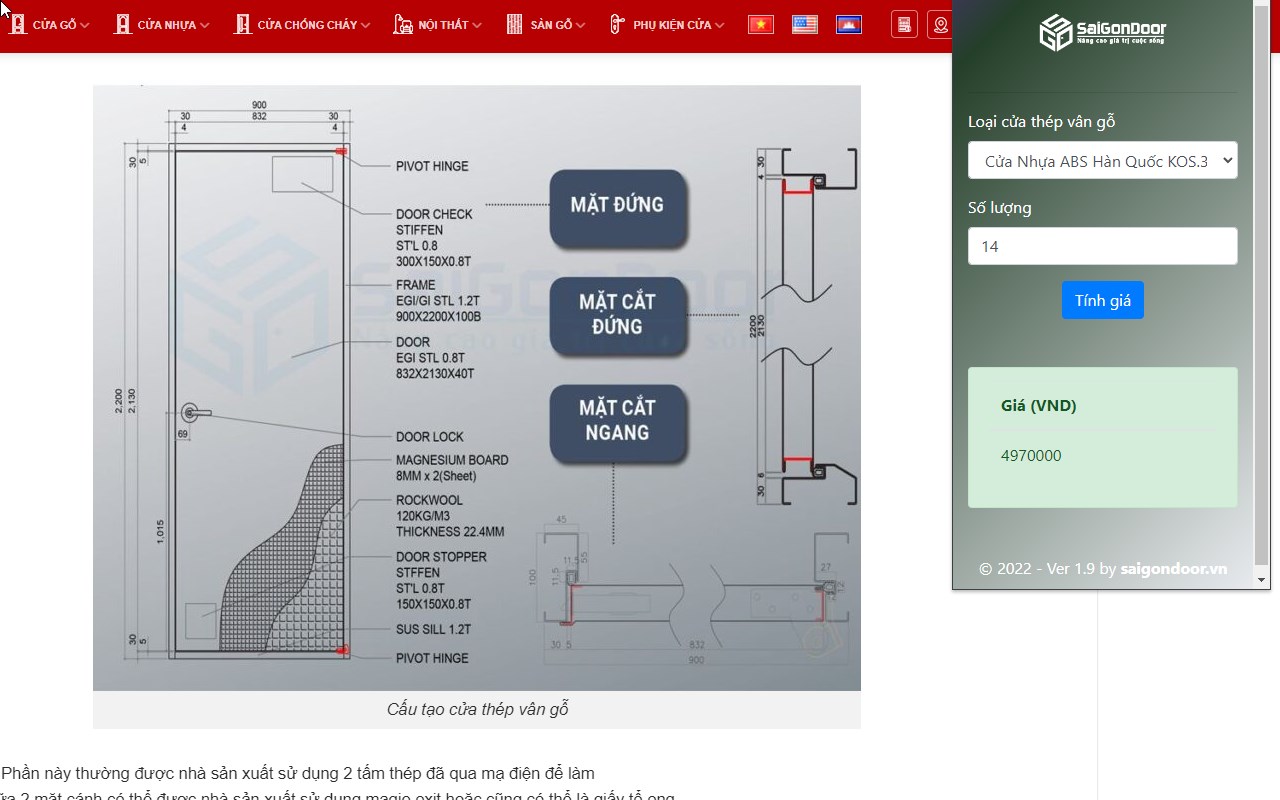The image size is (1280, 800).
Task: Expand the SÀN GỖ chevron arrow
Action: 581,26
